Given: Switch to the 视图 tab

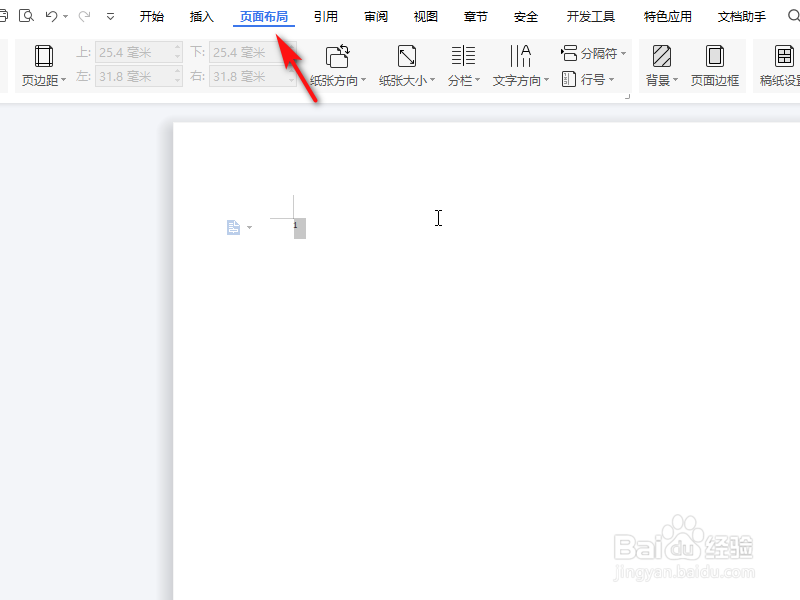Looking at the screenshot, I should (x=426, y=17).
